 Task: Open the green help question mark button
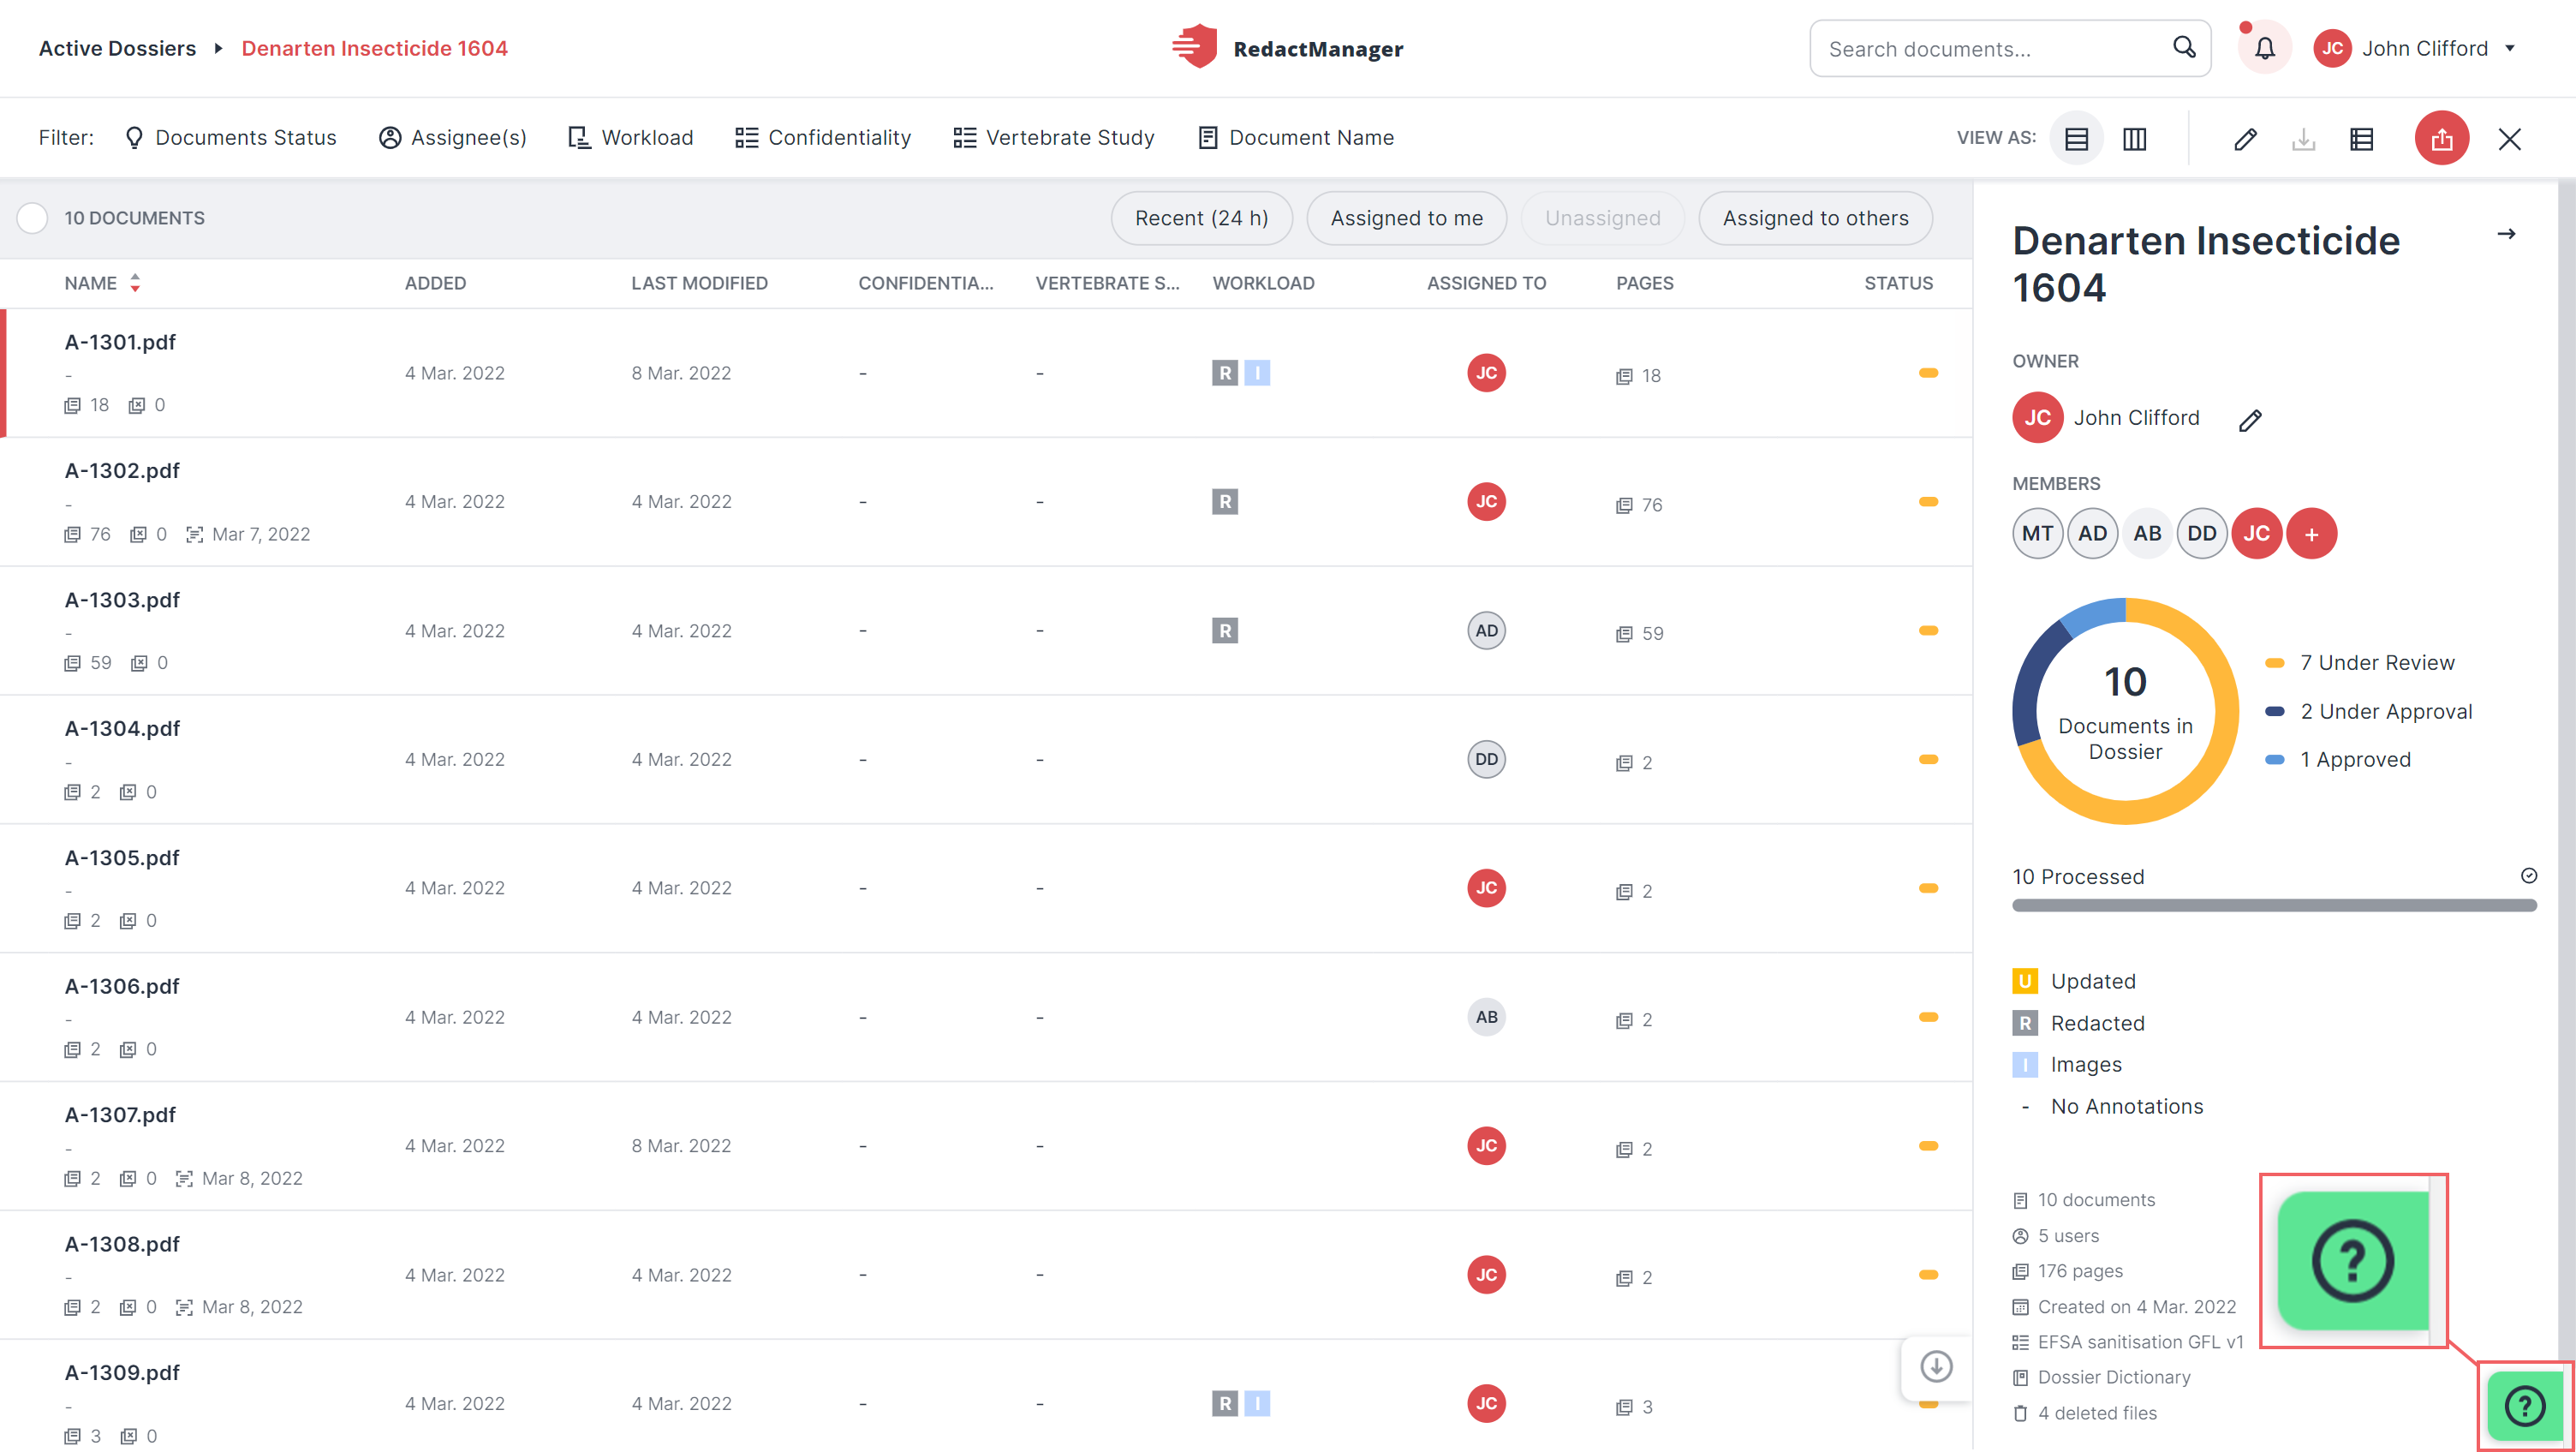click(x=2524, y=1405)
